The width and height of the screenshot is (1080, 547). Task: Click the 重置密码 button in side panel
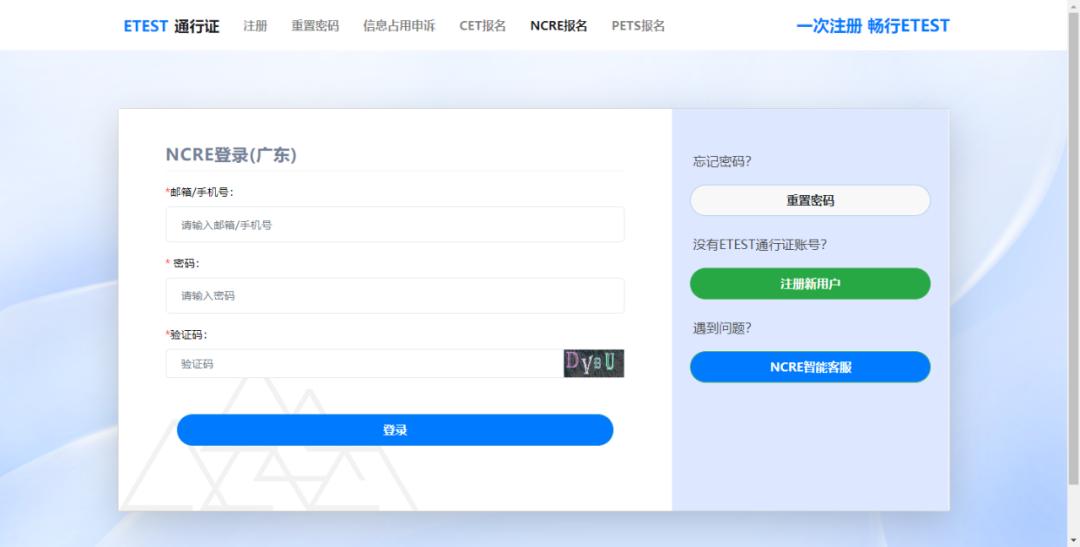tap(810, 200)
